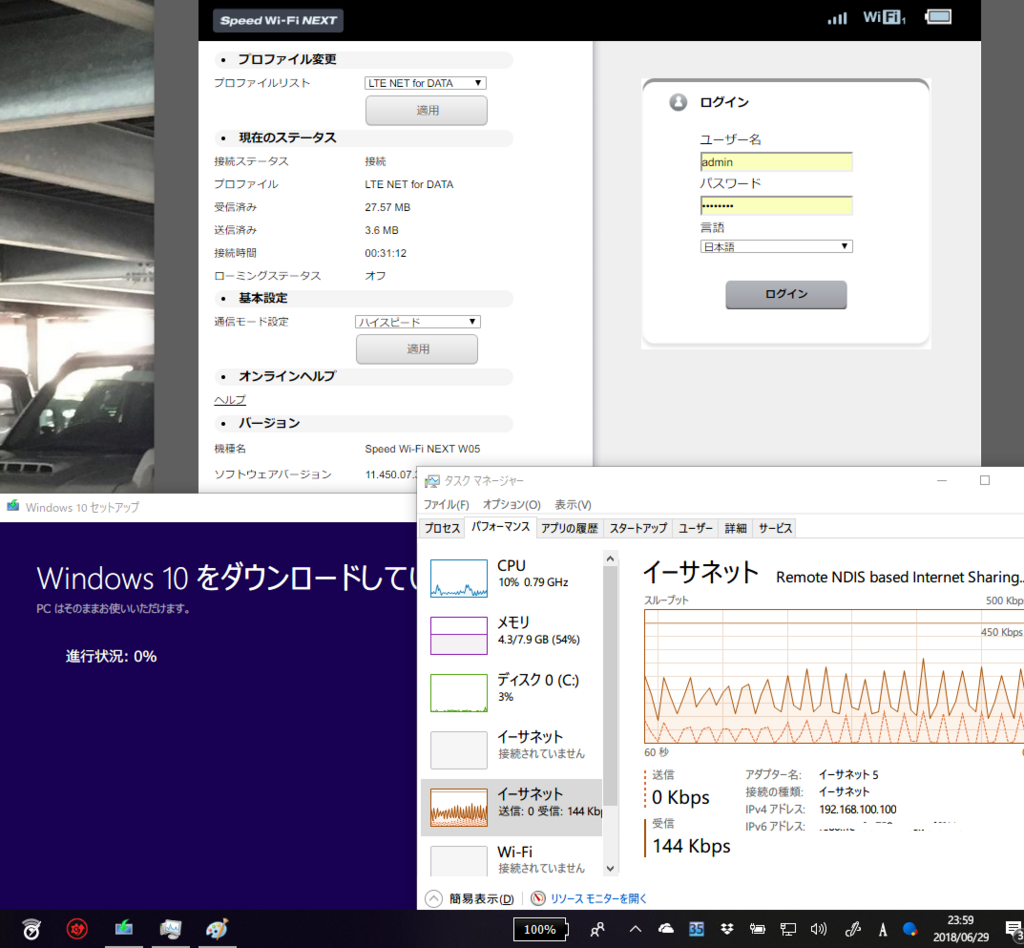Open the ヘルプ link under online help

(230, 400)
